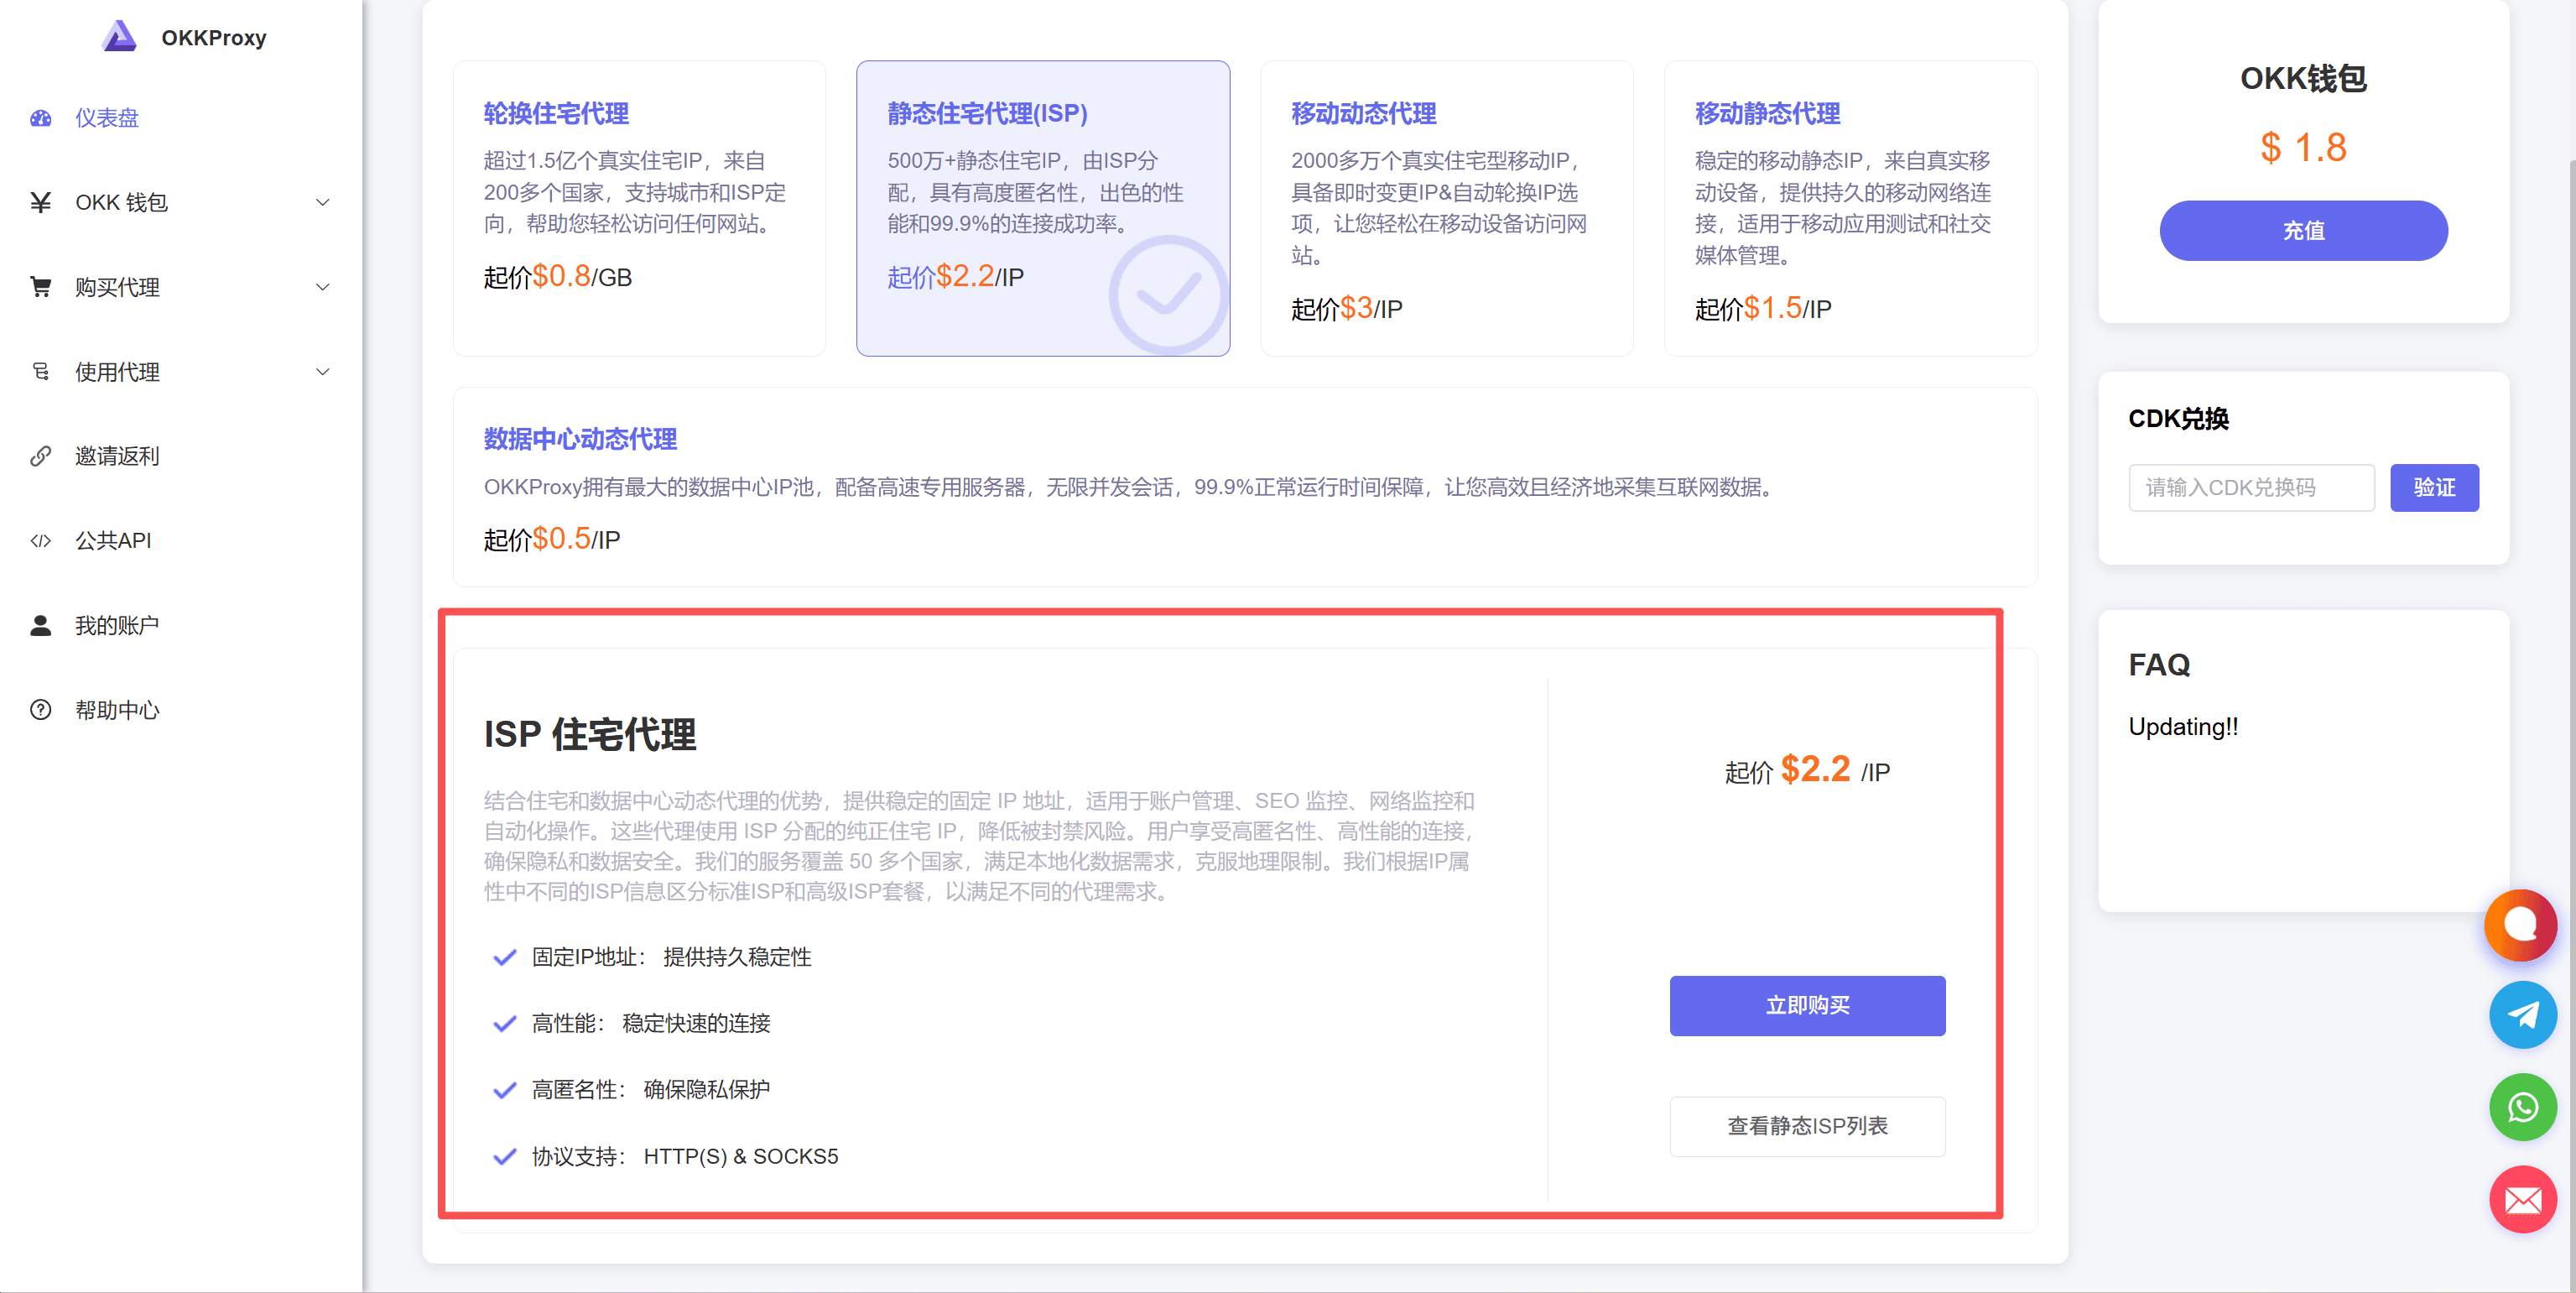Click the 起价$0.8/GB price
The image size is (2576, 1293).
(558, 277)
